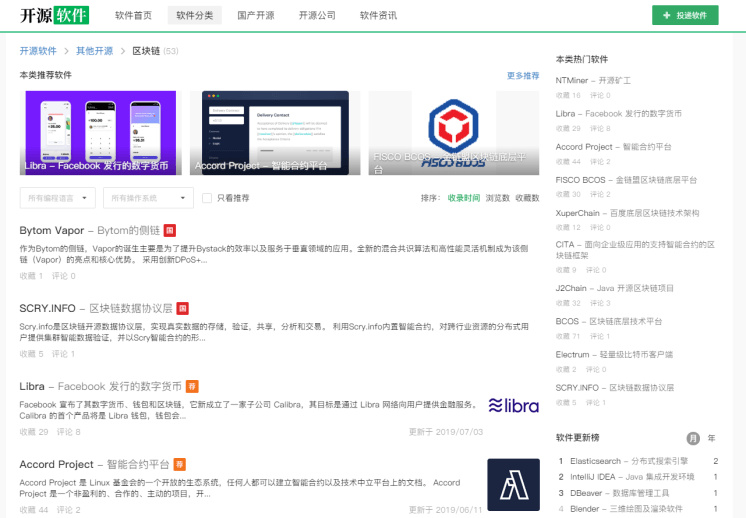The width and height of the screenshot is (746, 518).
Task: Click 评论 1 under SCRY.INFO list entry
Action: pyautogui.click(x=63, y=354)
